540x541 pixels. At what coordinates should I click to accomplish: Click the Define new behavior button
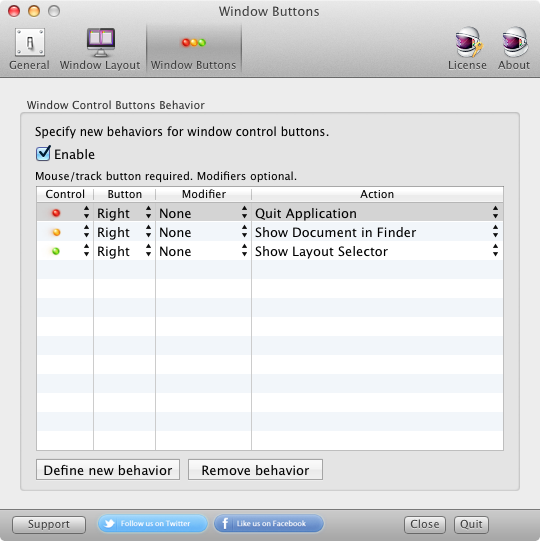[x=108, y=470]
